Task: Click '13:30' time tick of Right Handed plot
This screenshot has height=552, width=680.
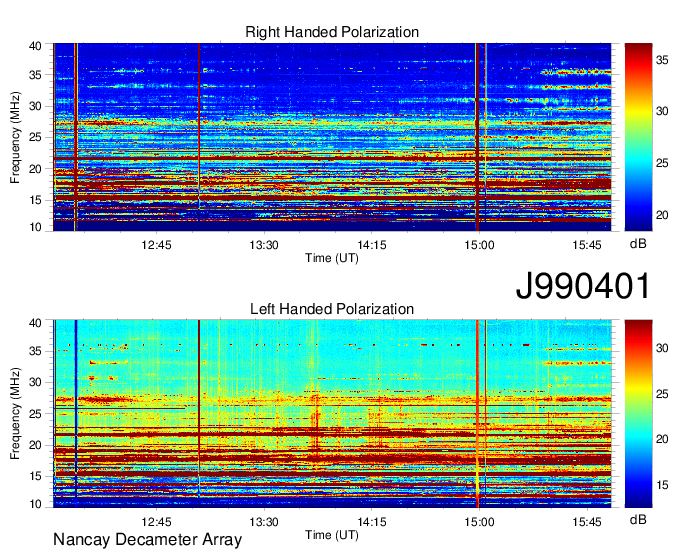Action: pos(264,245)
